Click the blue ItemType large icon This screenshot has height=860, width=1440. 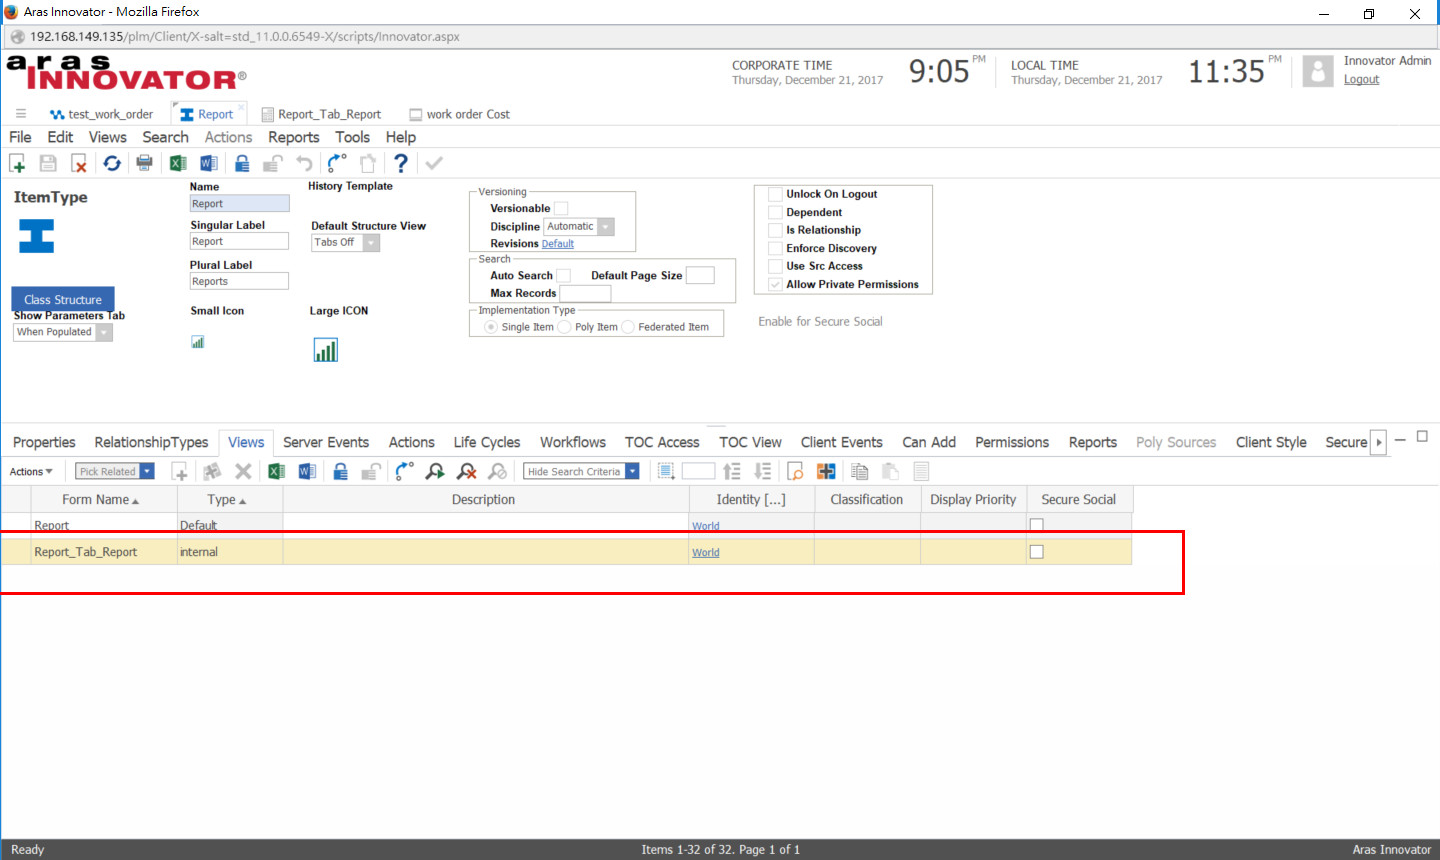(37, 236)
